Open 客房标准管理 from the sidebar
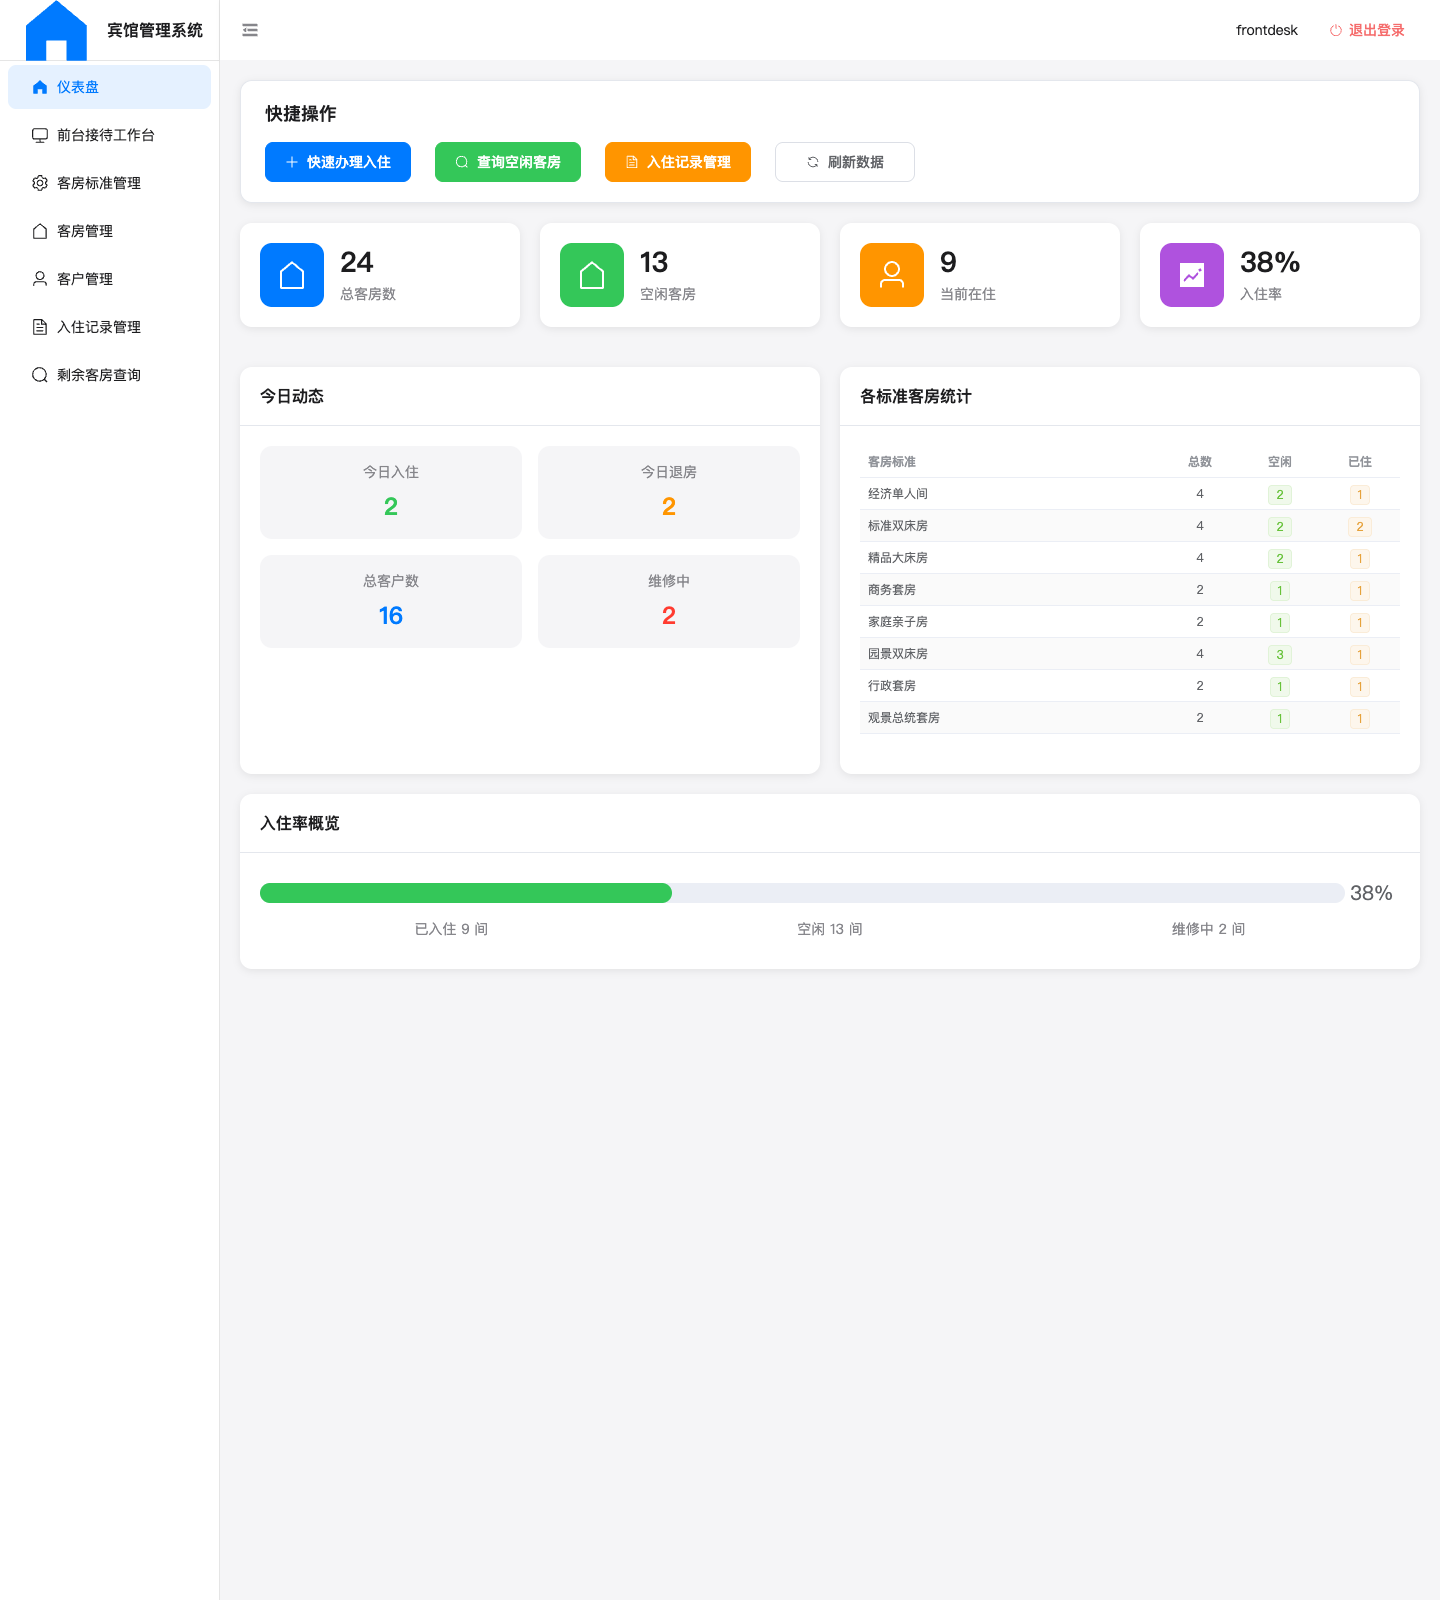 pos(109,183)
